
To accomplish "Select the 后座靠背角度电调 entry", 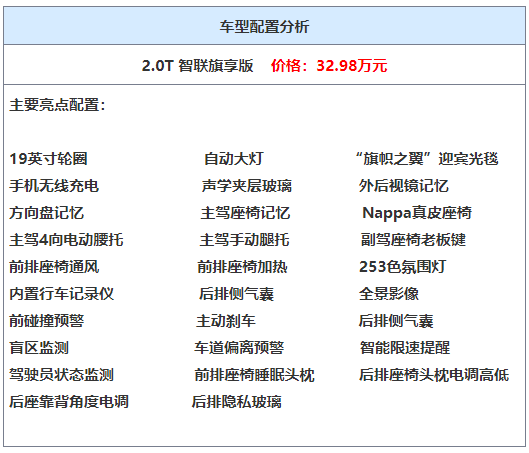I will click(x=69, y=402).
